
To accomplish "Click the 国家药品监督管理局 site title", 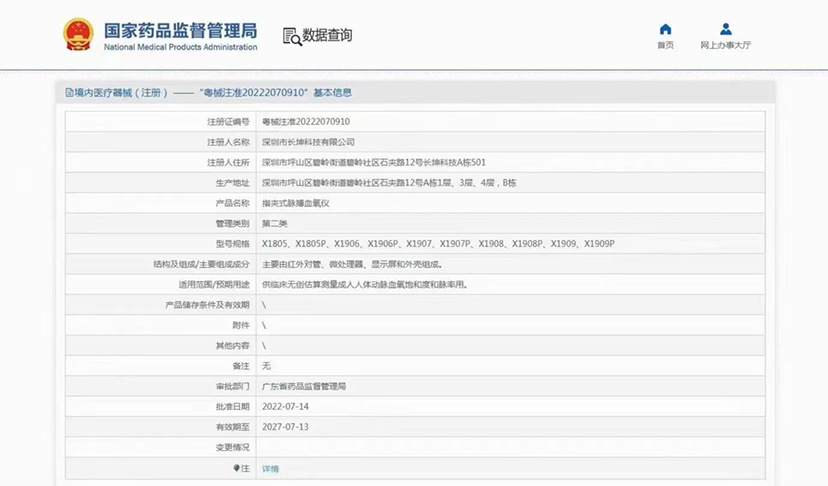I will coord(180,28).
